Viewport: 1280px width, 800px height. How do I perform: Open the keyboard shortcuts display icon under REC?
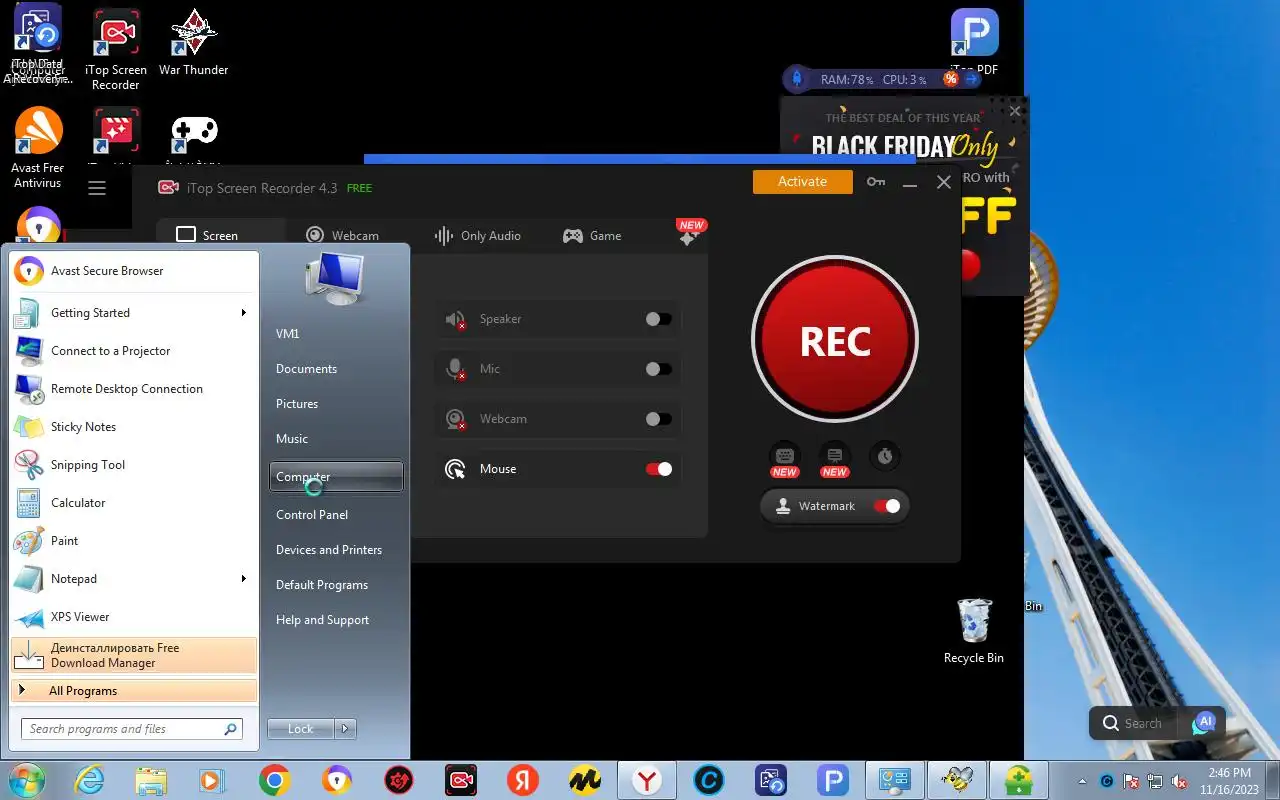(785, 456)
